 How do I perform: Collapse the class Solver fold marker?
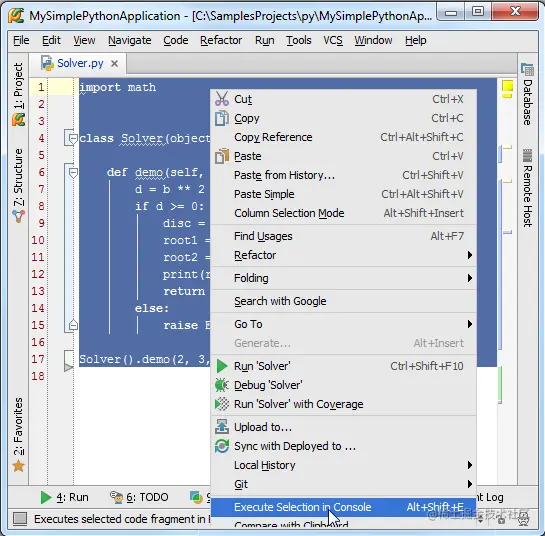click(73, 139)
